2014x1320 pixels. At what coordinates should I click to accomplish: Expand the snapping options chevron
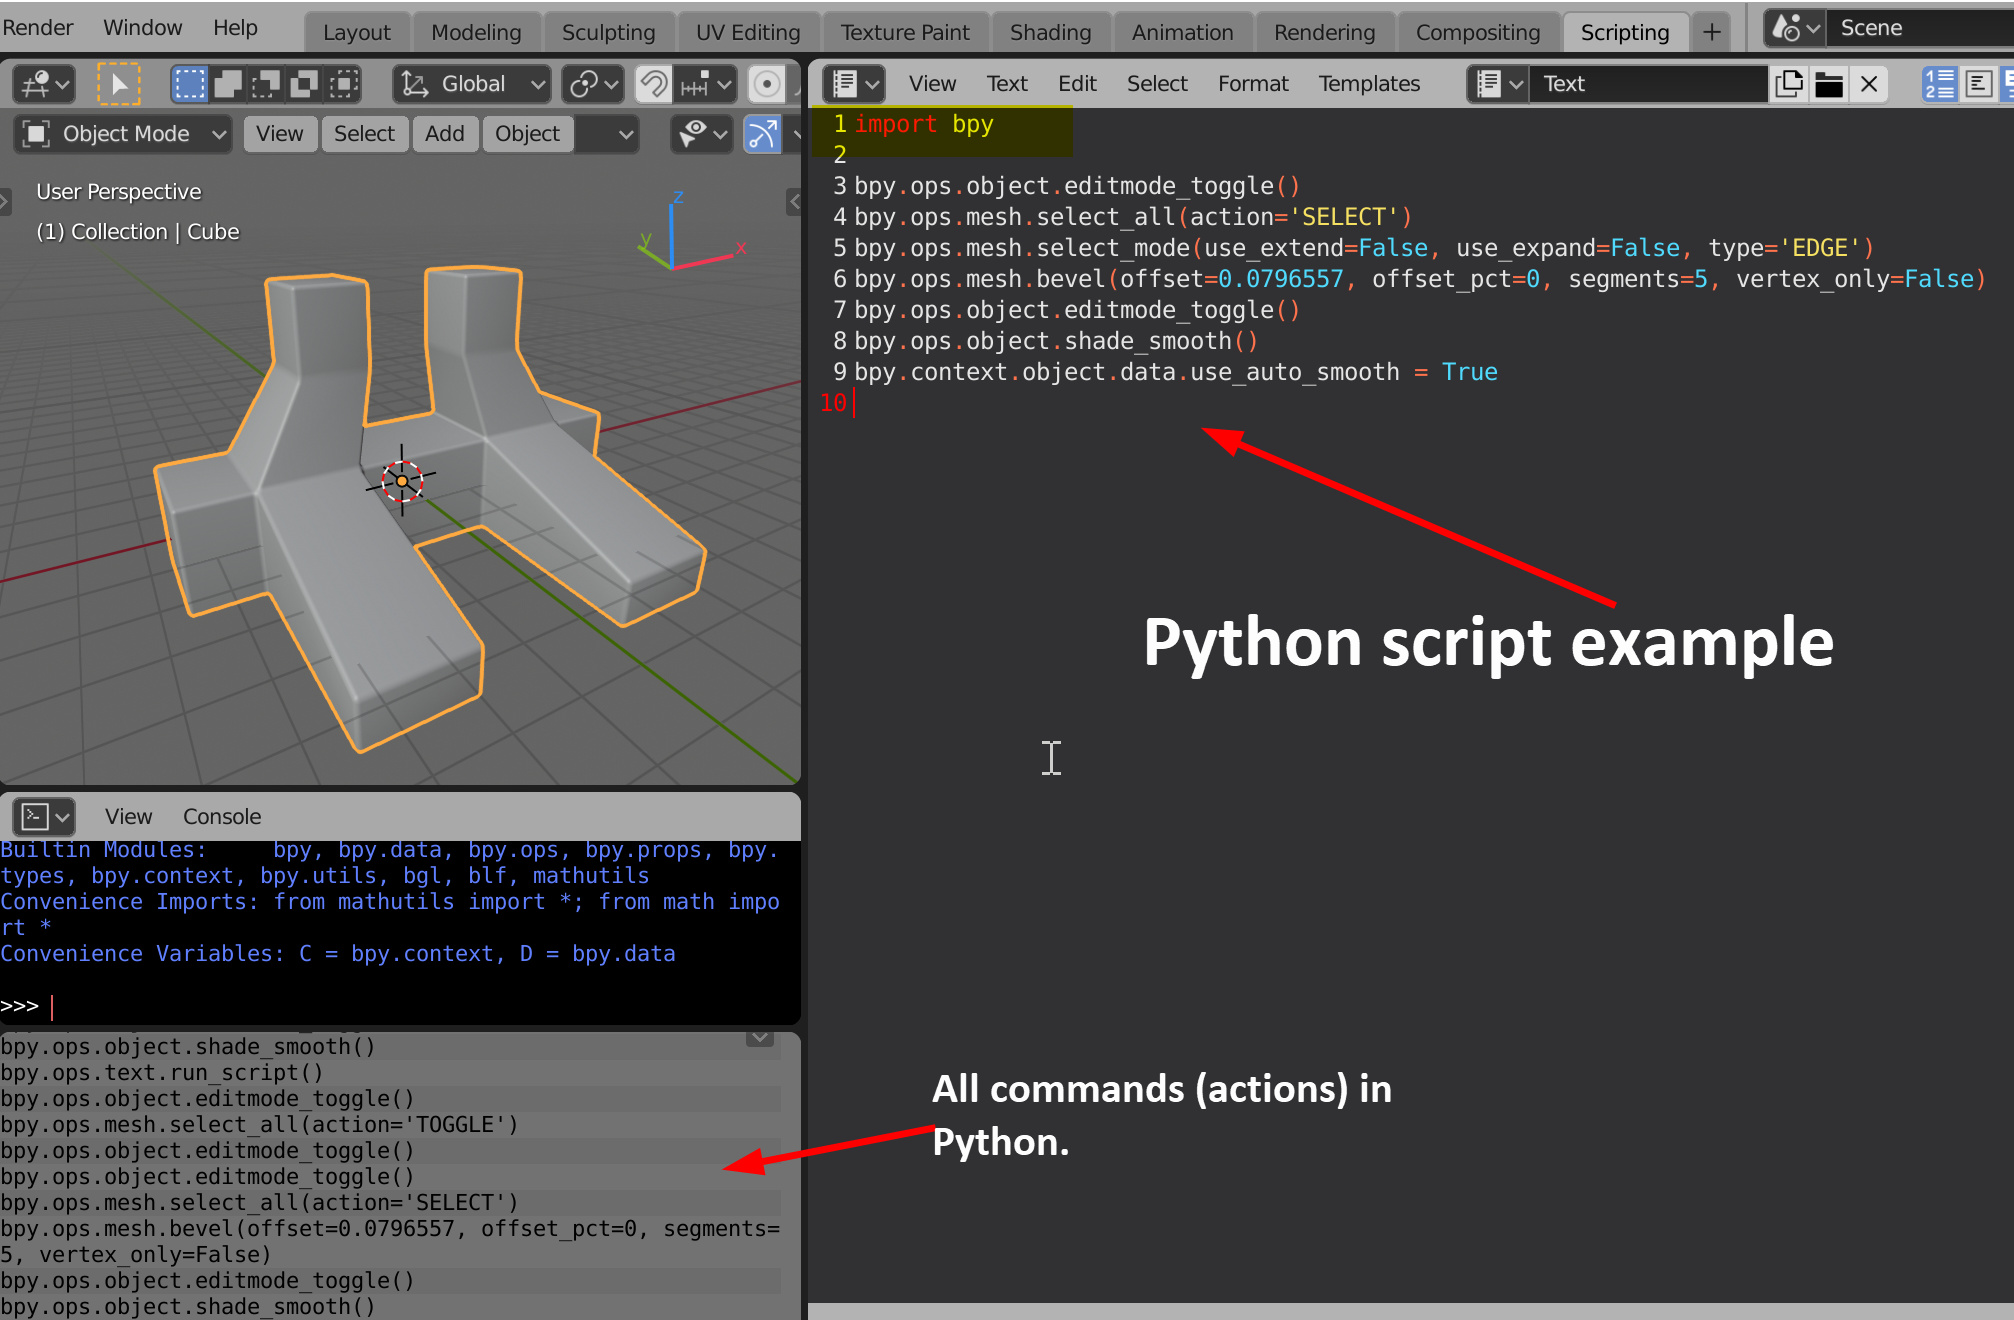pyautogui.click(x=723, y=84)
